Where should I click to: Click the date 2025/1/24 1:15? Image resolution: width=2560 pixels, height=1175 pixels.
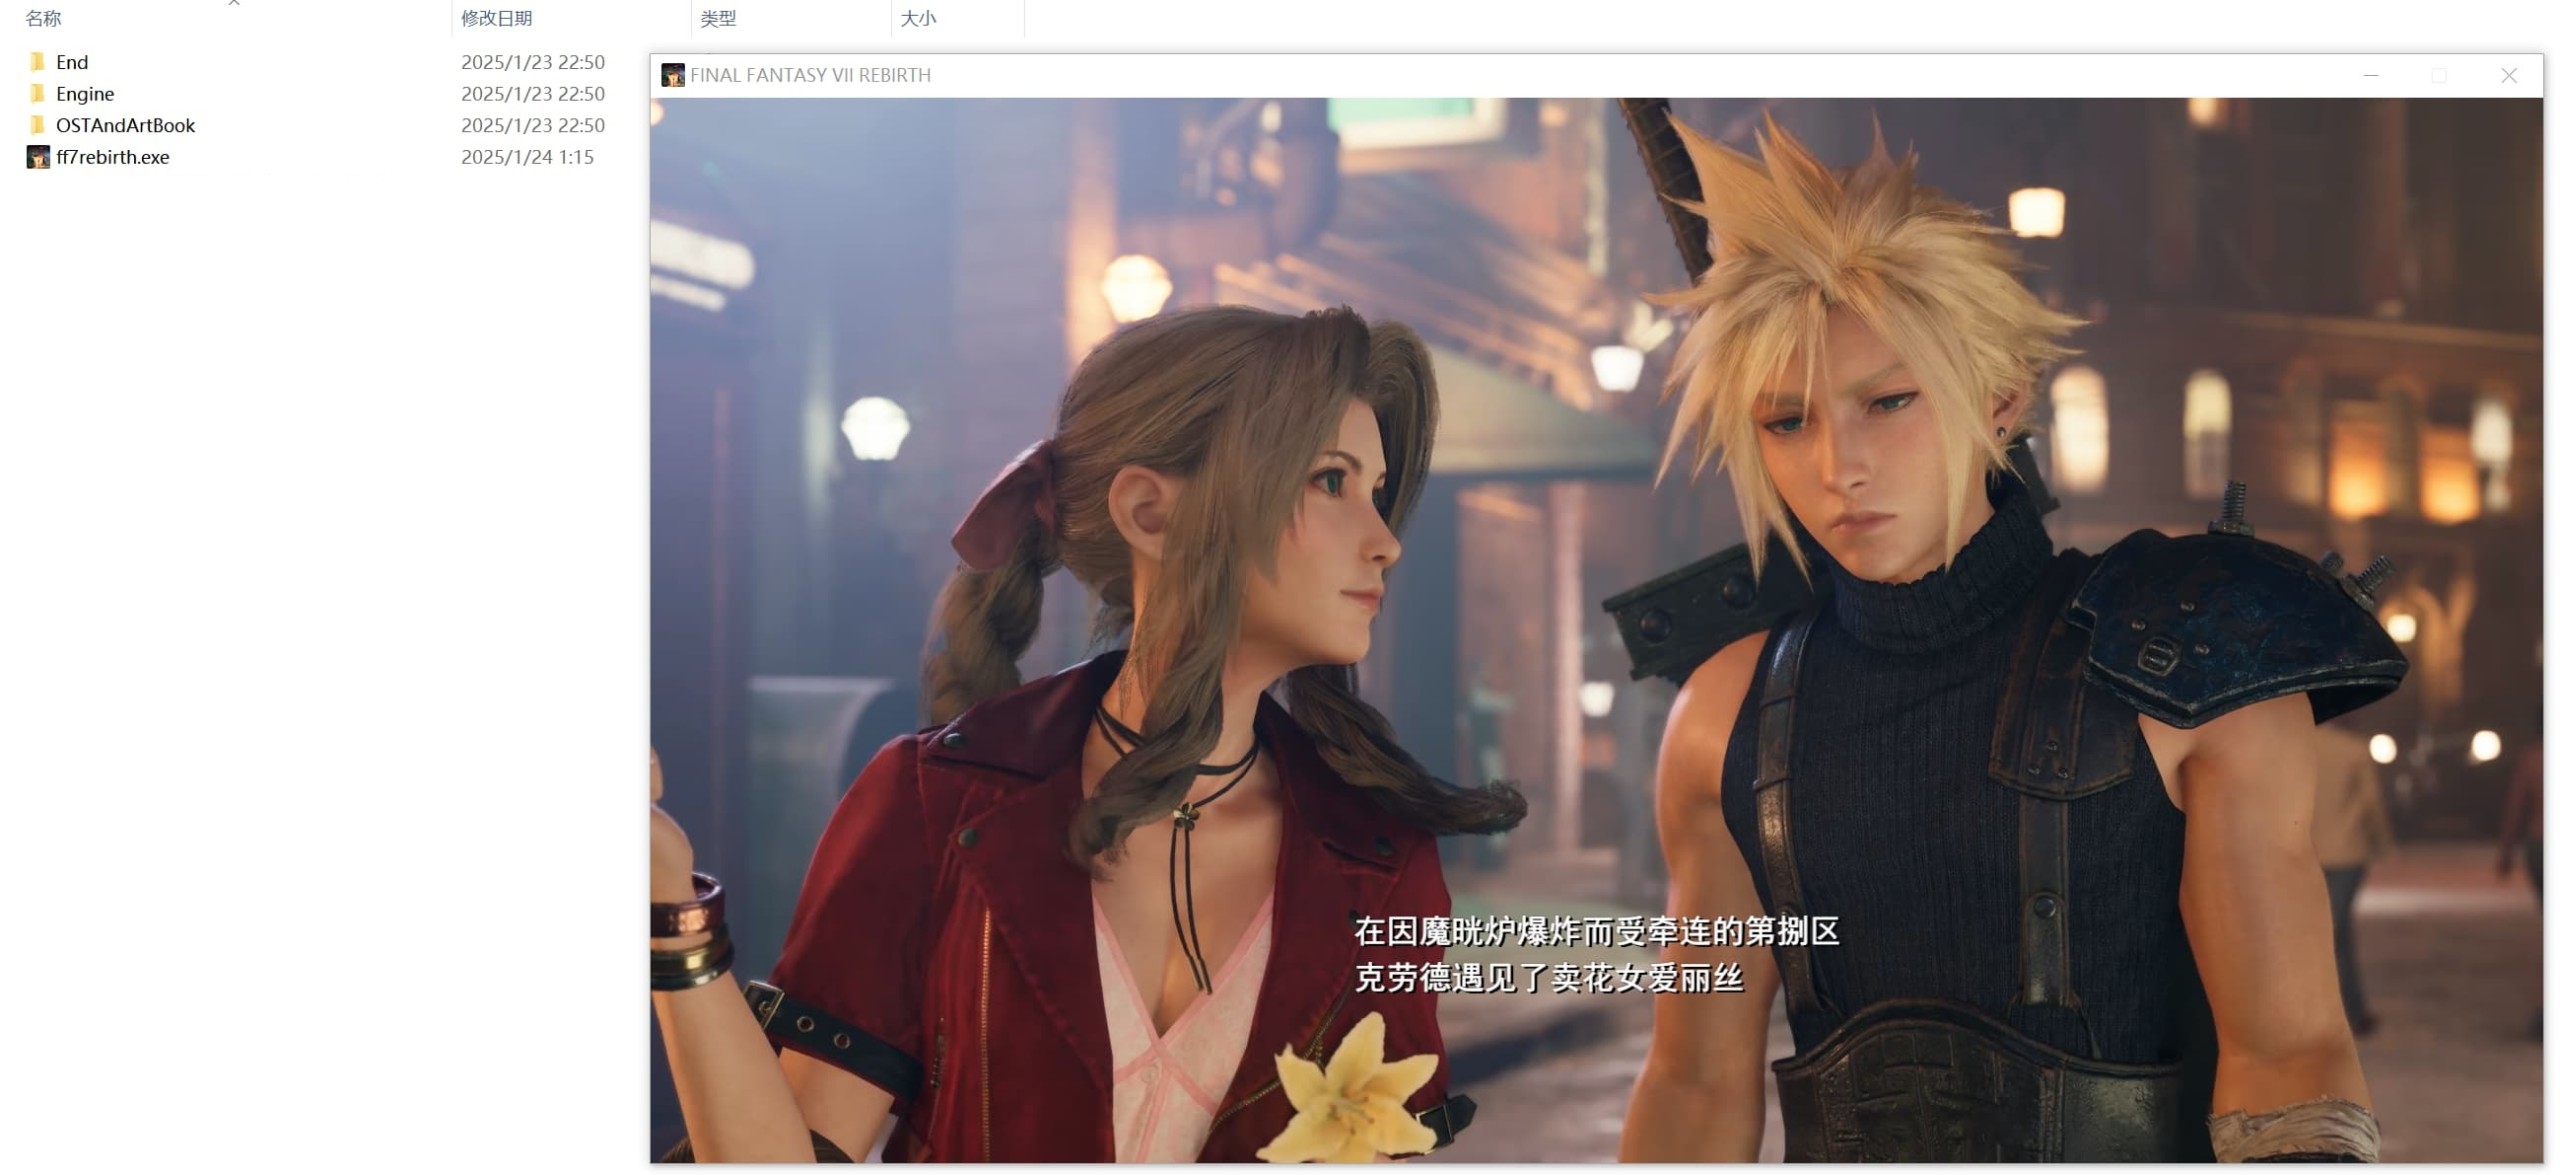(527, 157)
